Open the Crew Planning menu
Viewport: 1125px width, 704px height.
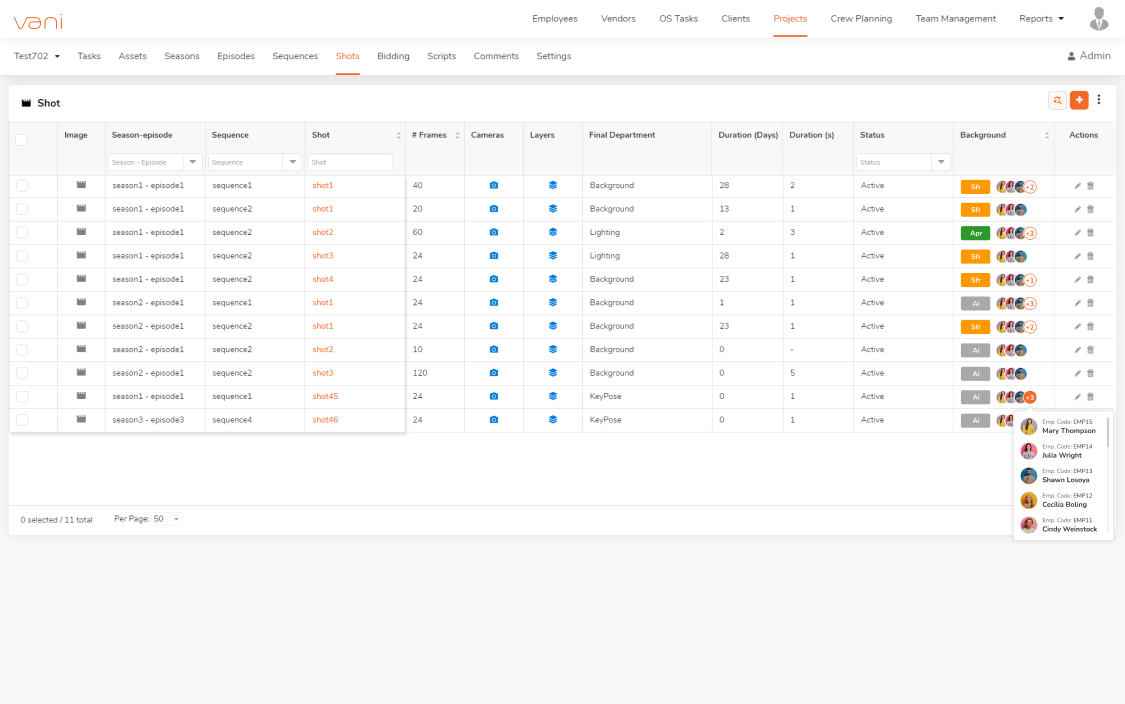(861, 18)
